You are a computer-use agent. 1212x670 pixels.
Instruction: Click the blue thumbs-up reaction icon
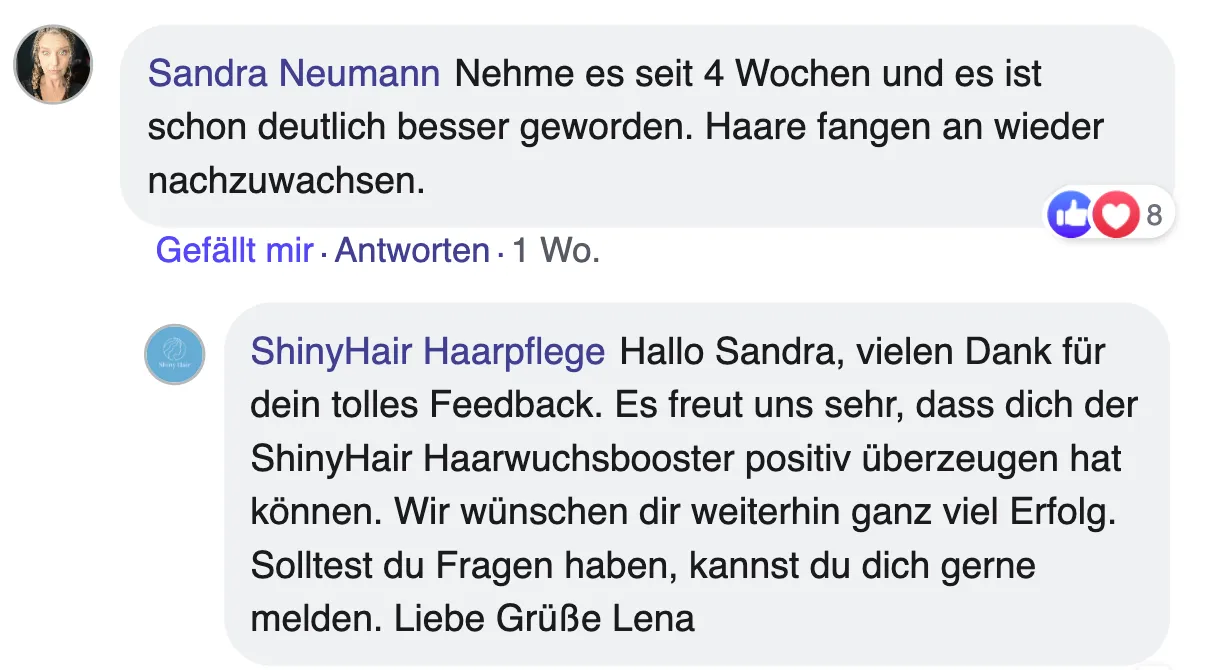[x=1070, y=215]
